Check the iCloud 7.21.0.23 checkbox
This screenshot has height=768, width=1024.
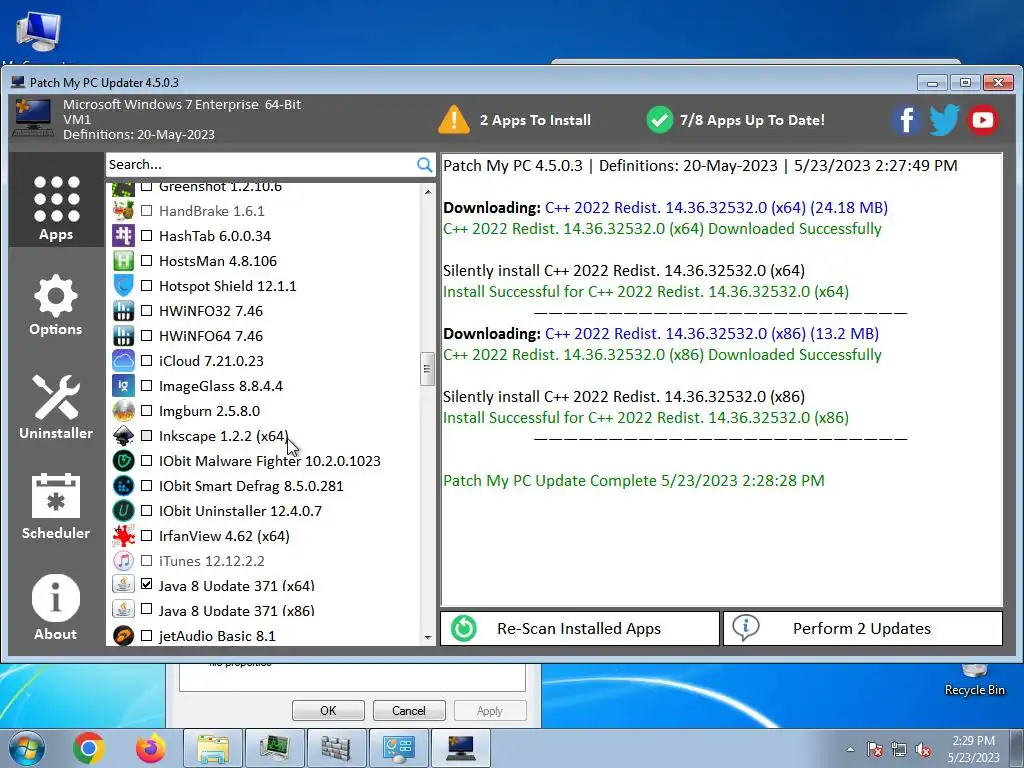(146, 360)
